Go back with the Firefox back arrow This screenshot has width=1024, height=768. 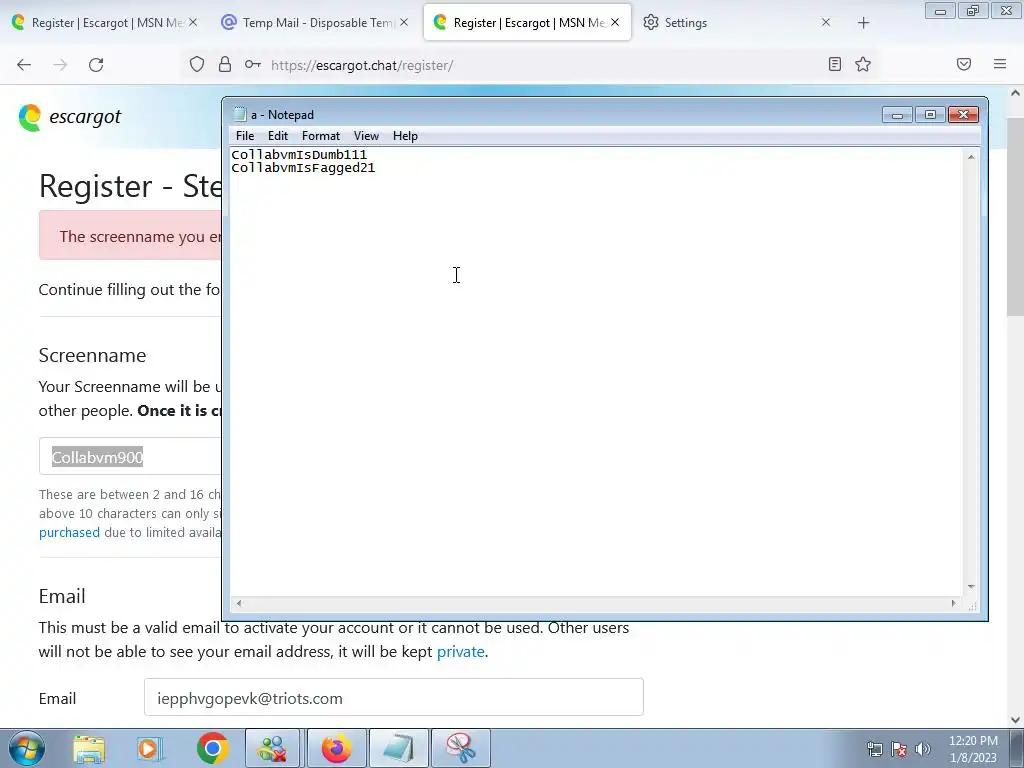[24, 65]
